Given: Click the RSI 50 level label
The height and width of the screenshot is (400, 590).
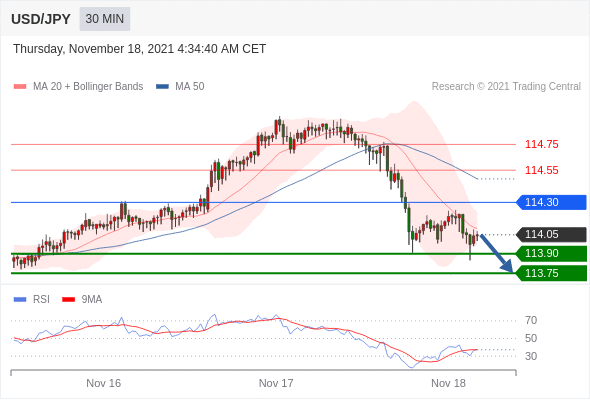Looking at the screenshot, I should coord(531,338).
